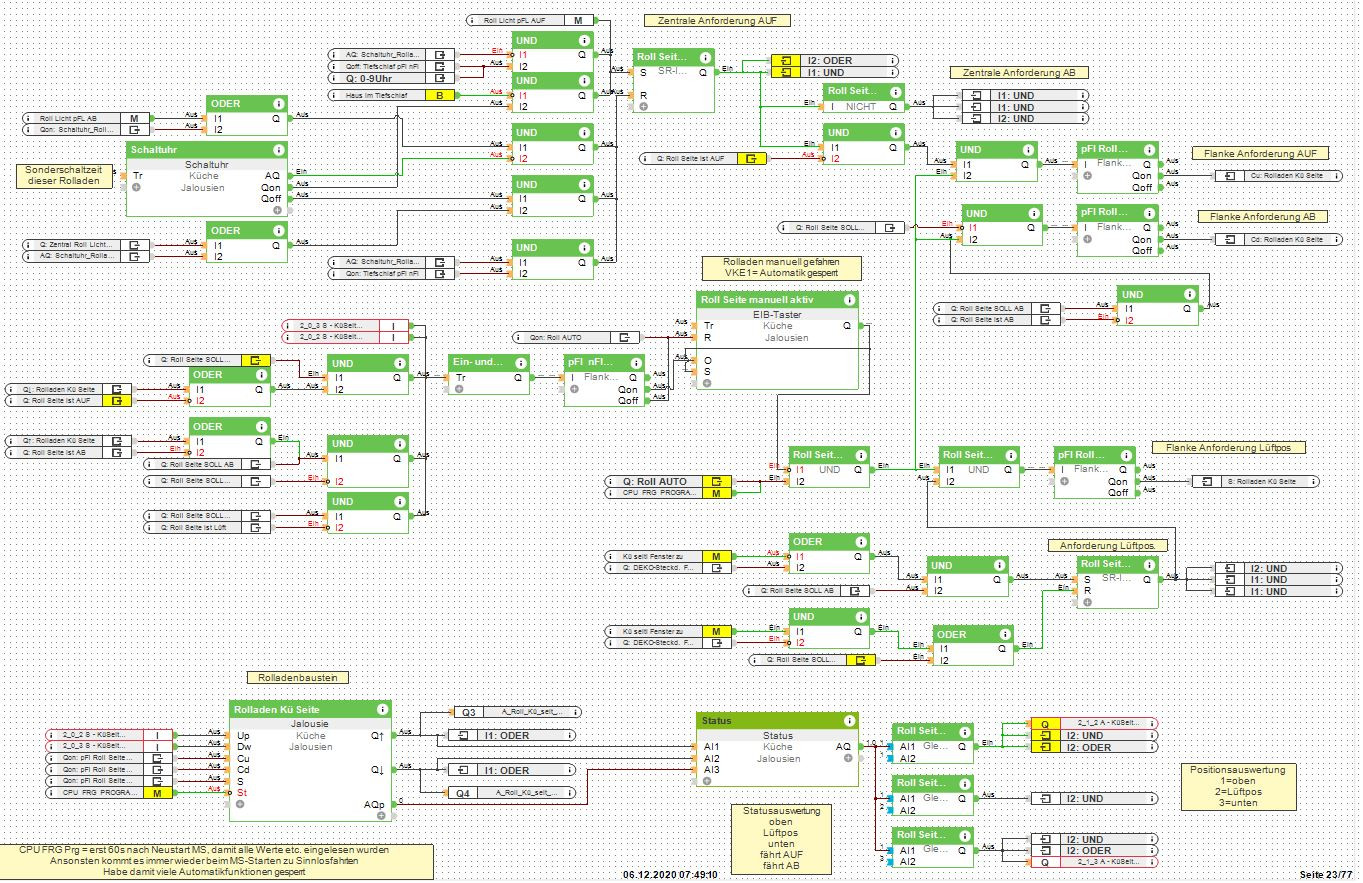Click reference icon on S: Rolladen Kü Seite output
Image resolution: width=1363 pixels, height=883 pixels.
tap(1205, 481)
